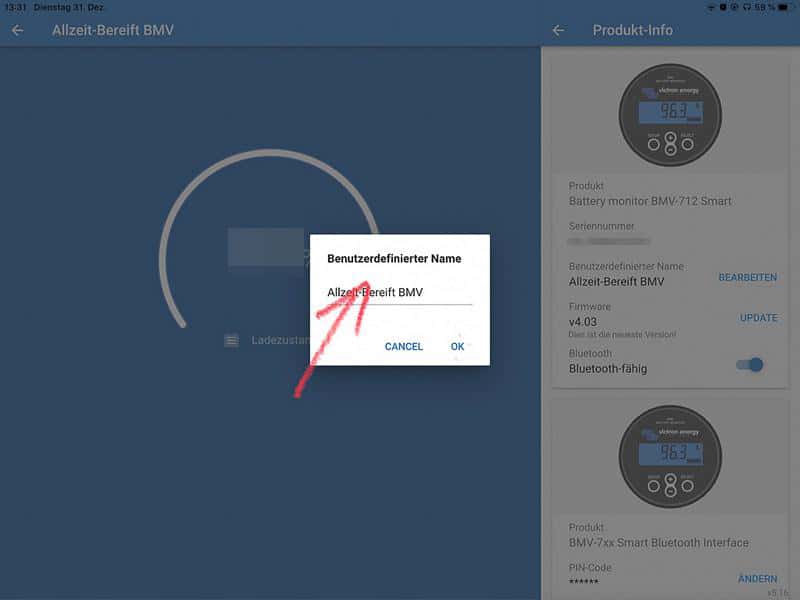Click BEARBEITEN to edit the custom name
The image size is (800, 600).
coord(747,277)
